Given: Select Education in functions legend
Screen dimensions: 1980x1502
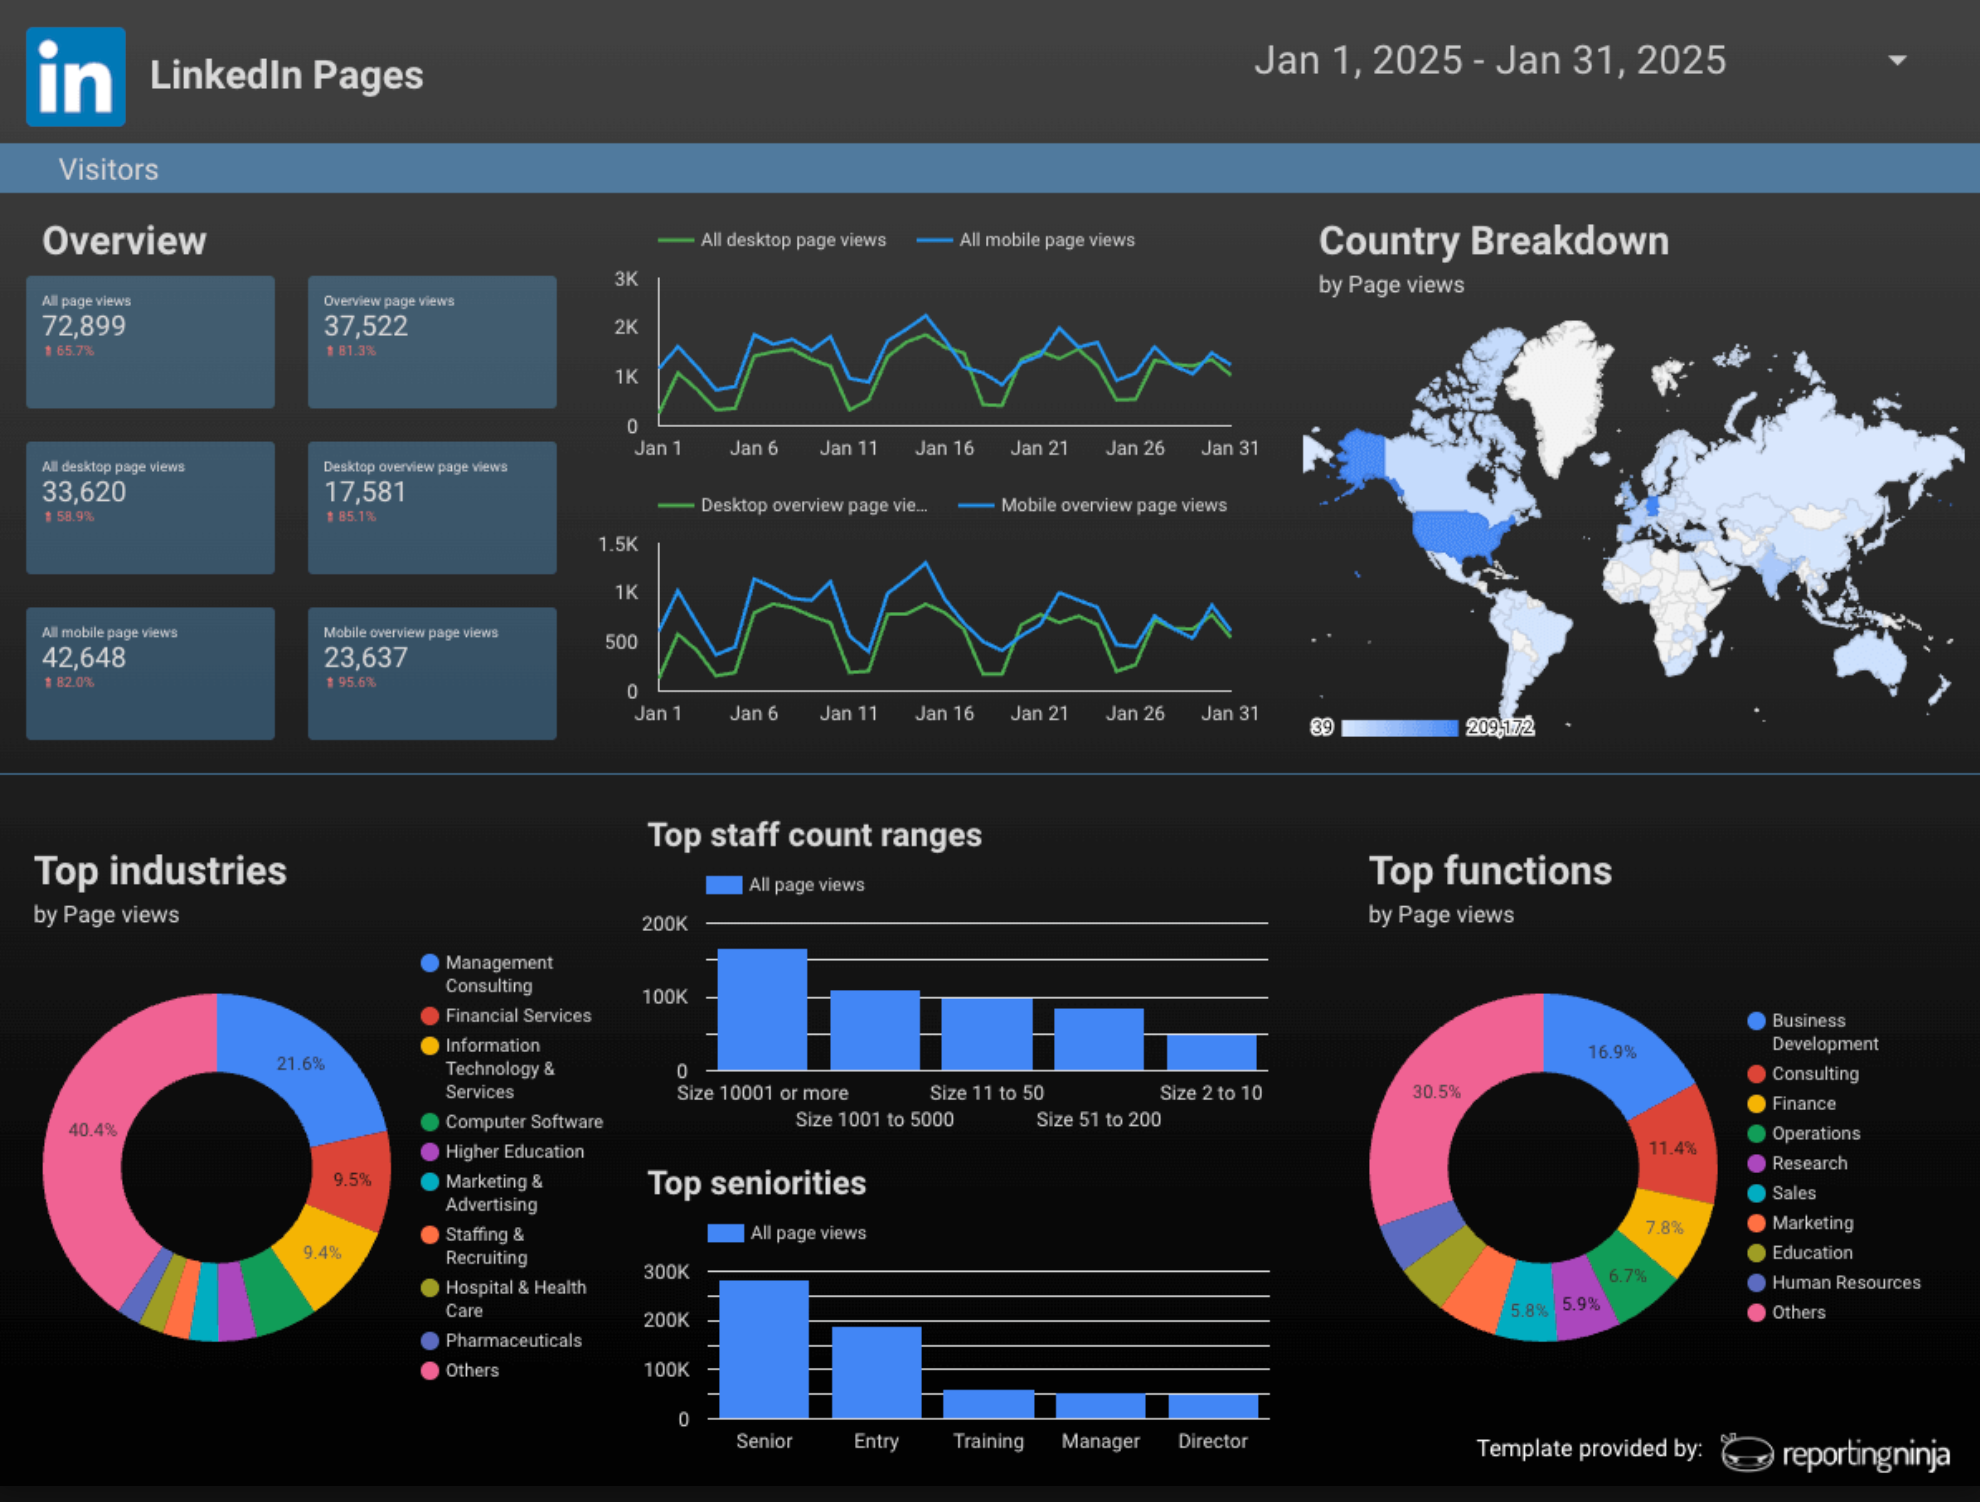Looking at the screenshot, I should pyautogui.click(x=1801, y=1253).
